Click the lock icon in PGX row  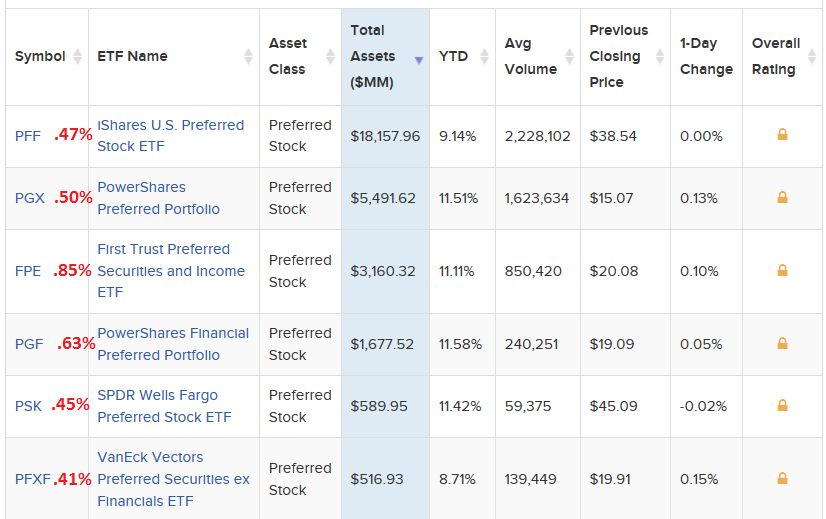[x=782, y=197]
